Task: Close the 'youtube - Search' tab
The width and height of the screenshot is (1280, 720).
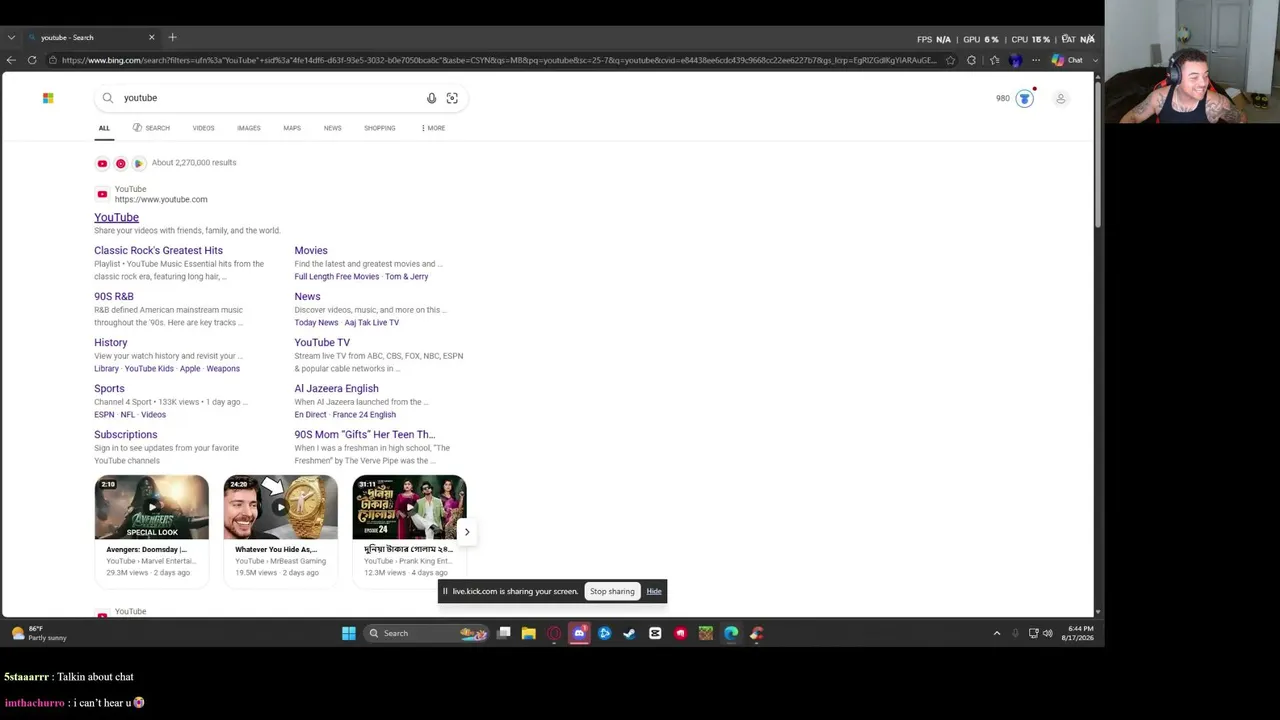Action: click(151, 38)
